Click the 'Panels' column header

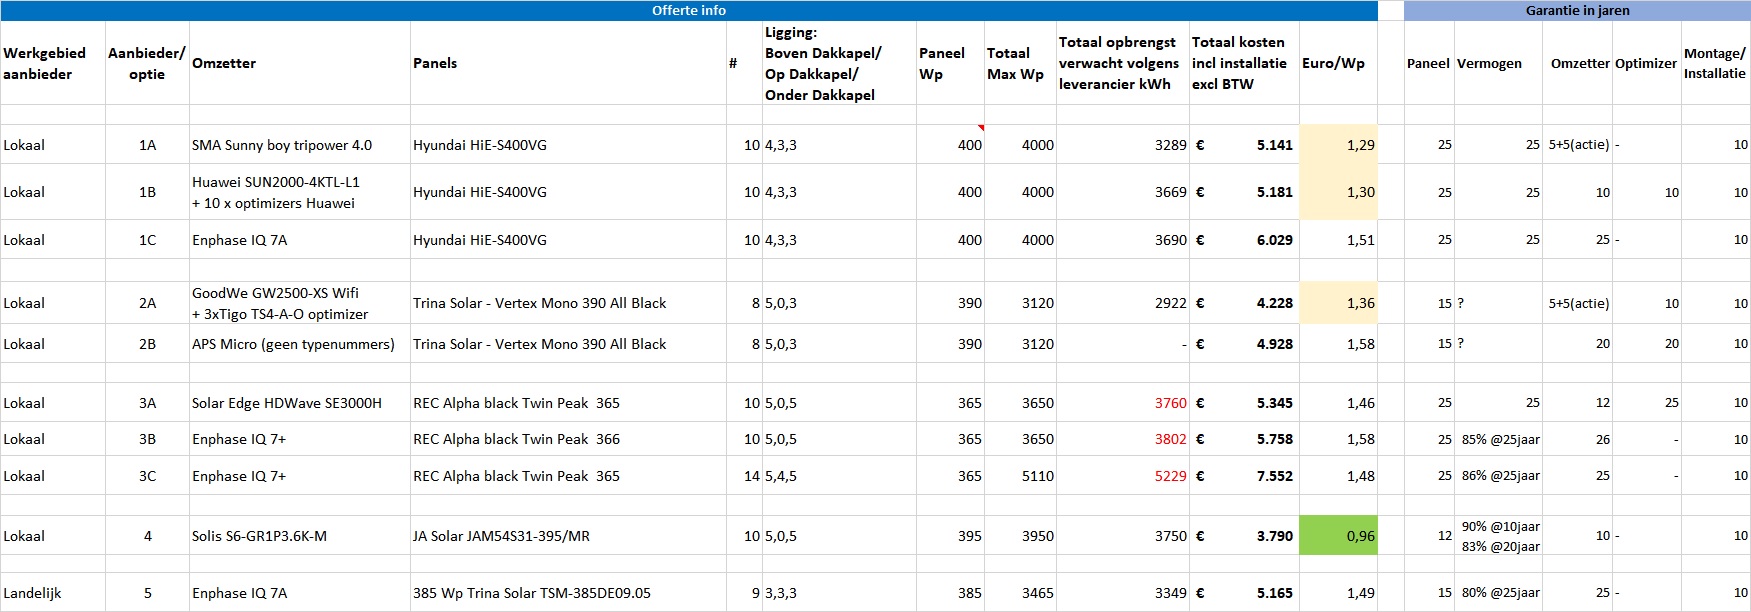568,63
